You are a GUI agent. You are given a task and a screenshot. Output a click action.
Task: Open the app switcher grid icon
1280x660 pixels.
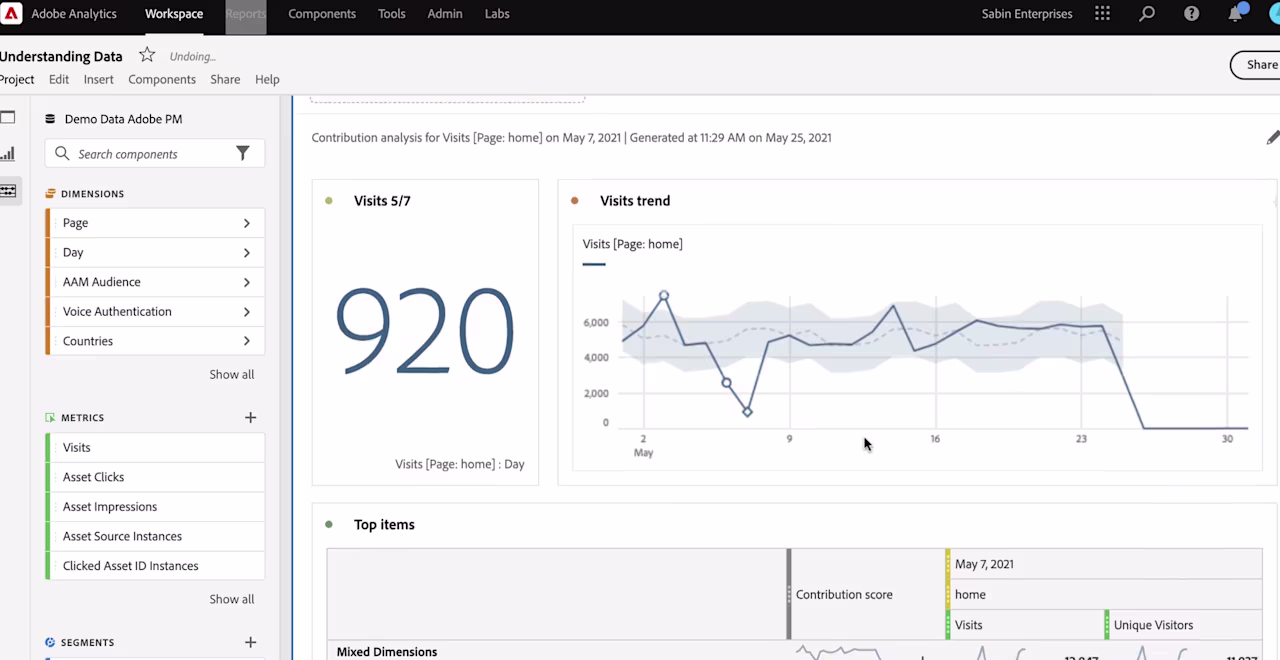click(1102, 14)
